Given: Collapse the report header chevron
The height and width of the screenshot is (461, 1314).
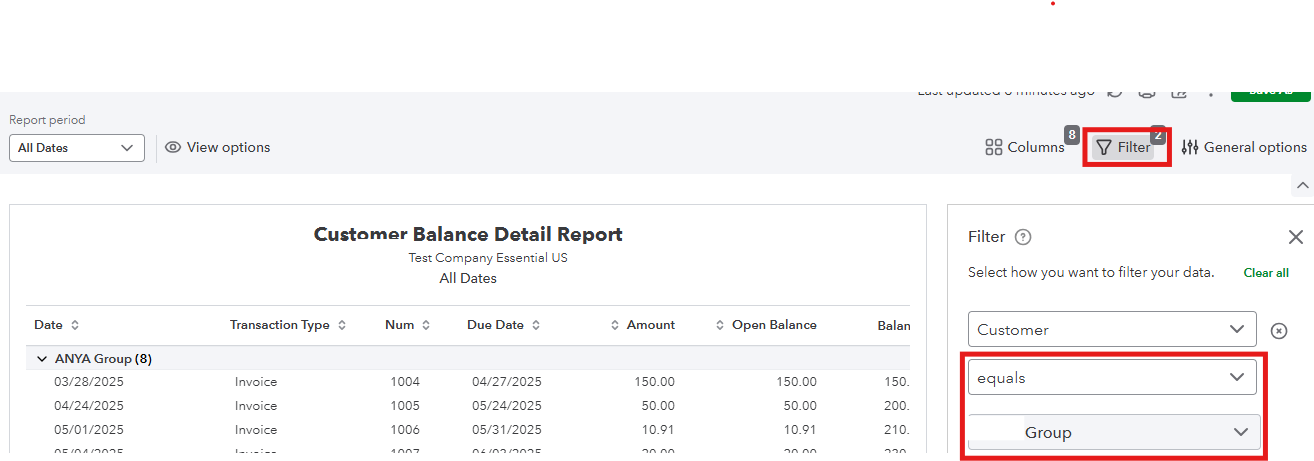Looking at the screenshot, I should [x=1301, y=185].
